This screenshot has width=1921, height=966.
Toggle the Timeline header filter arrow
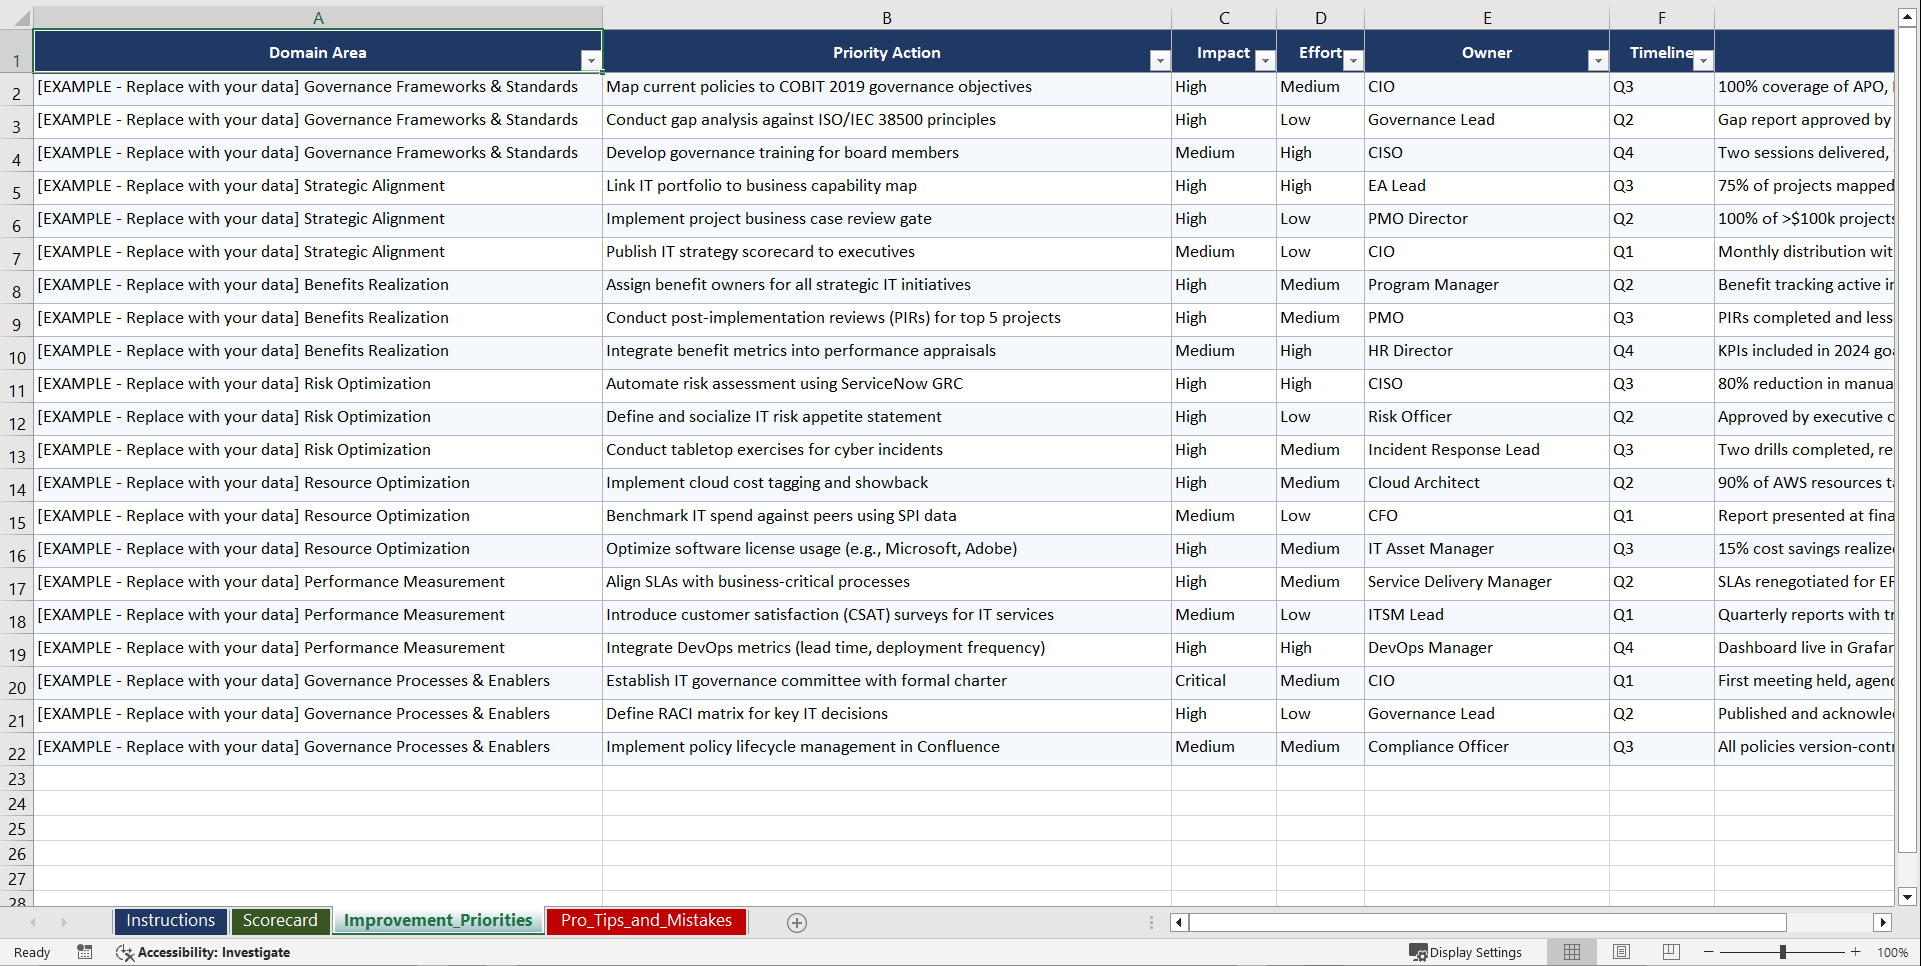pyautogui.click(x=1704, y=61)
